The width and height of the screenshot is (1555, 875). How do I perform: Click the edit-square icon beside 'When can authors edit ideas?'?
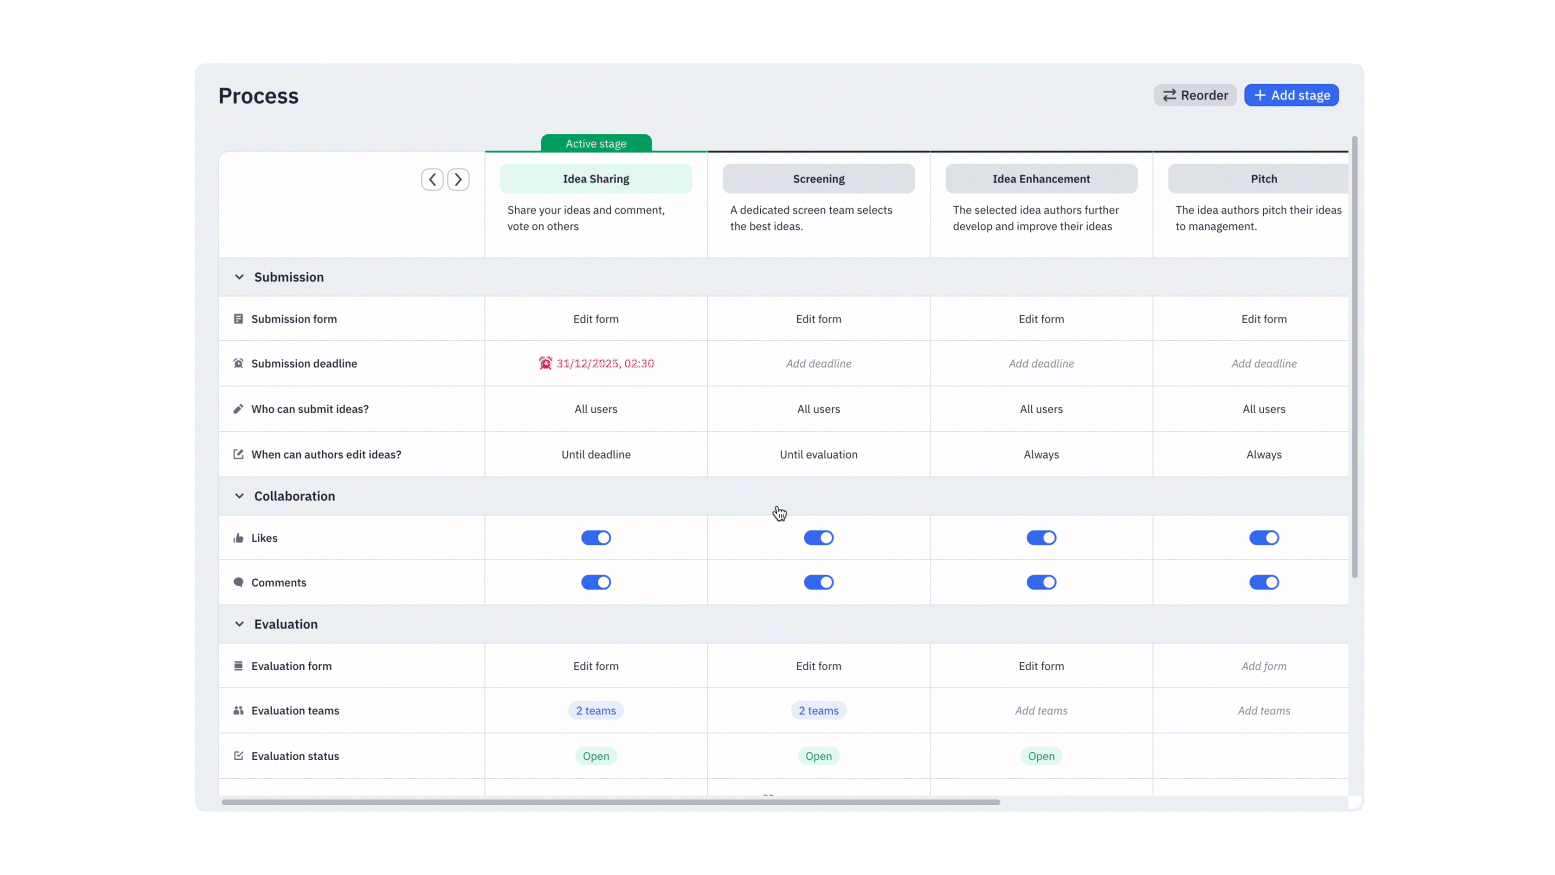(x=238, y=453)
